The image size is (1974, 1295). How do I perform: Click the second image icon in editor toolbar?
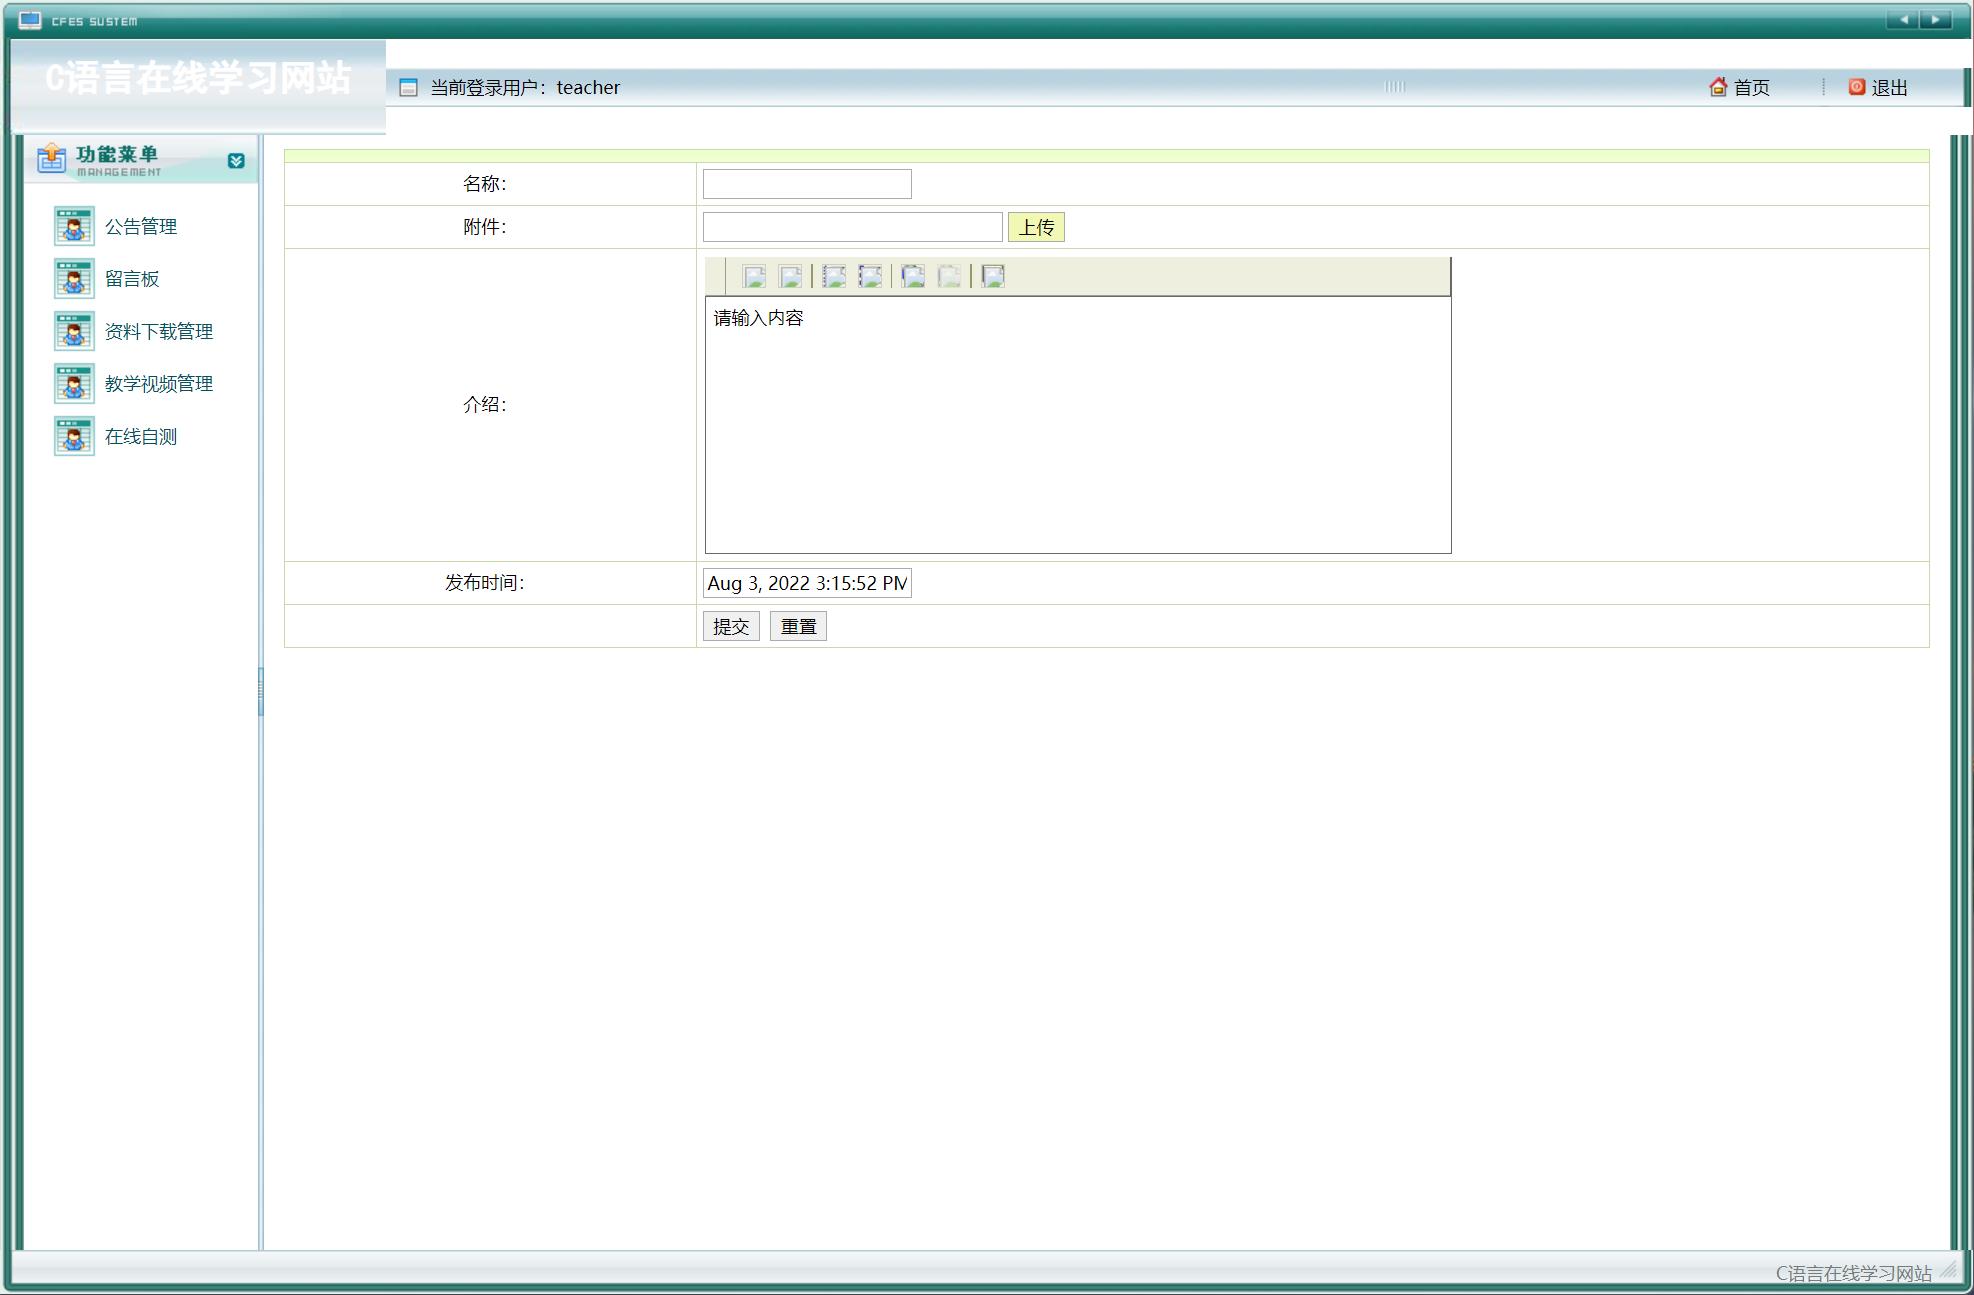(x=791, y=277)
